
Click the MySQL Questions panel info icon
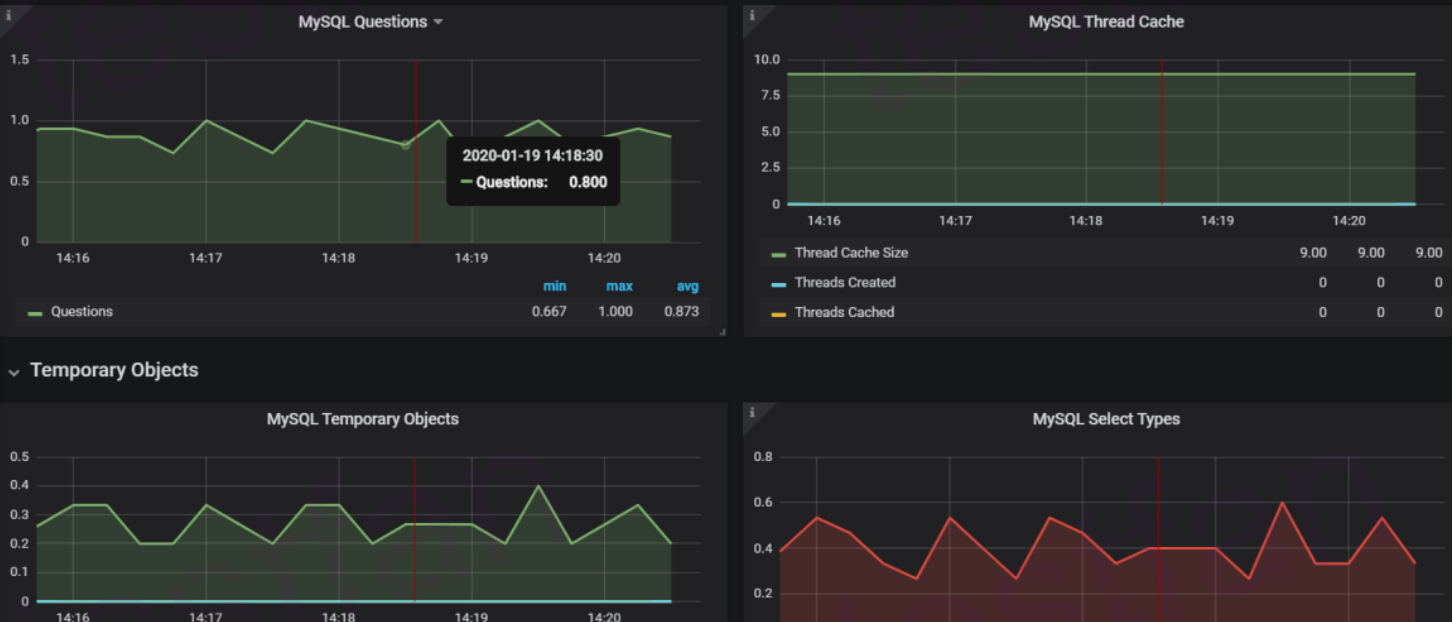coord(9,15)
